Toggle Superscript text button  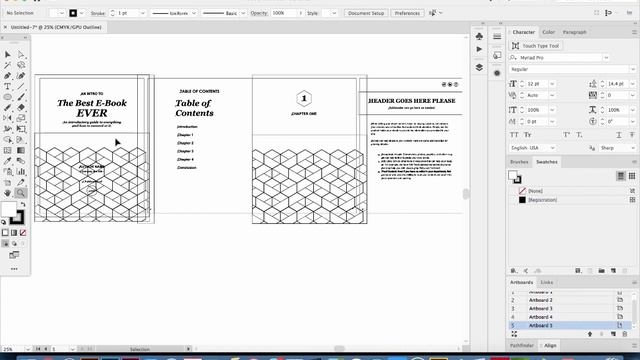point(567,135)
